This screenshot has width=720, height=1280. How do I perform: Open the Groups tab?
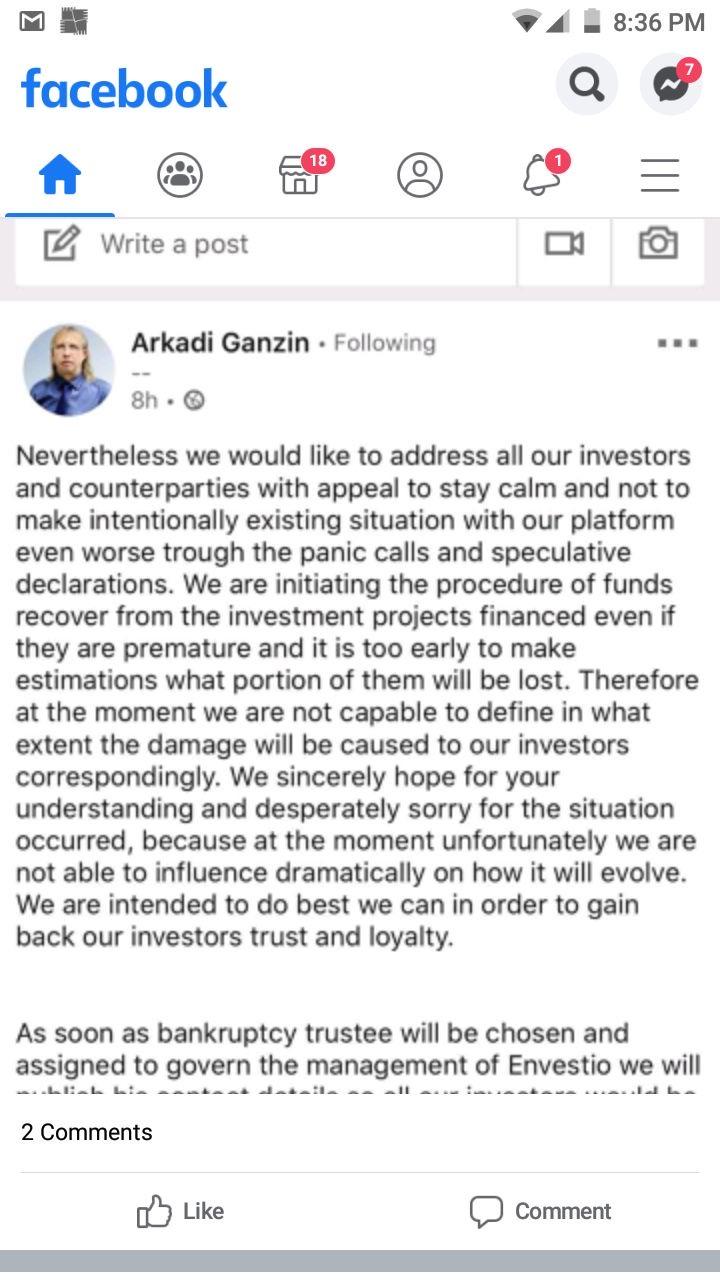pos(180,177)
